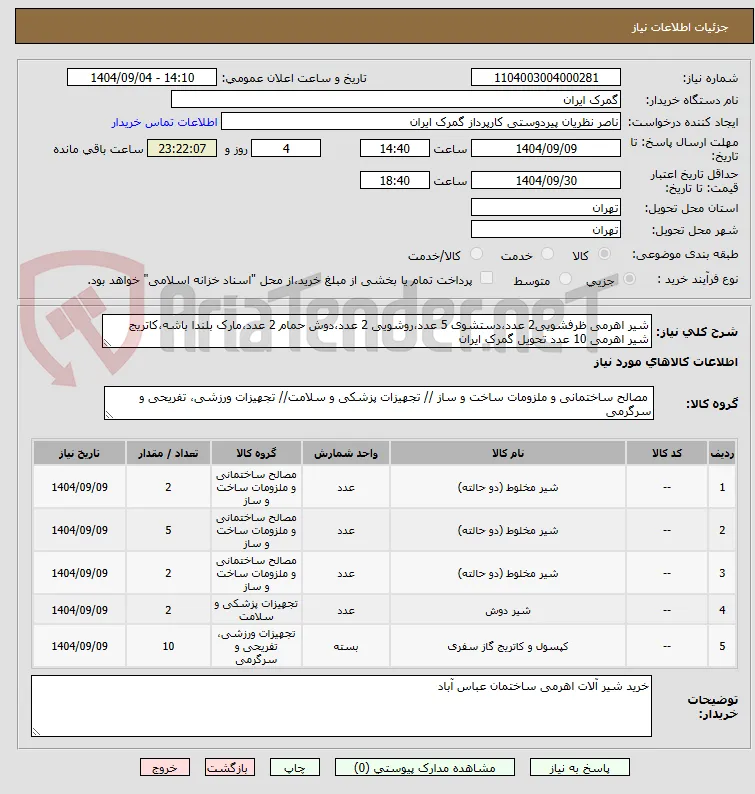
Task: Click the گروه کالا table column header
Action: tap(256, 453)
